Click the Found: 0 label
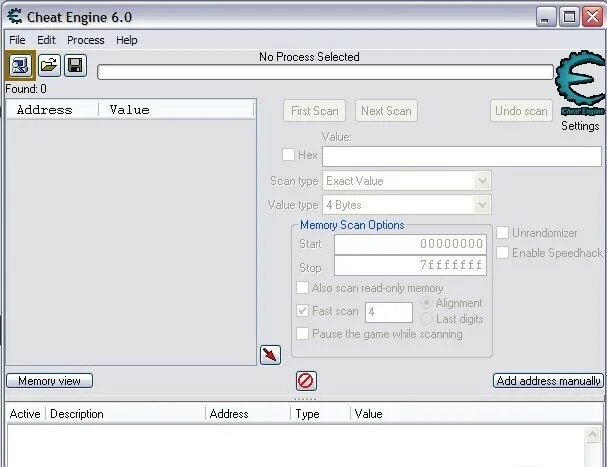The width and height of the screenshot is (607, 467). click(x=26, y=89)
